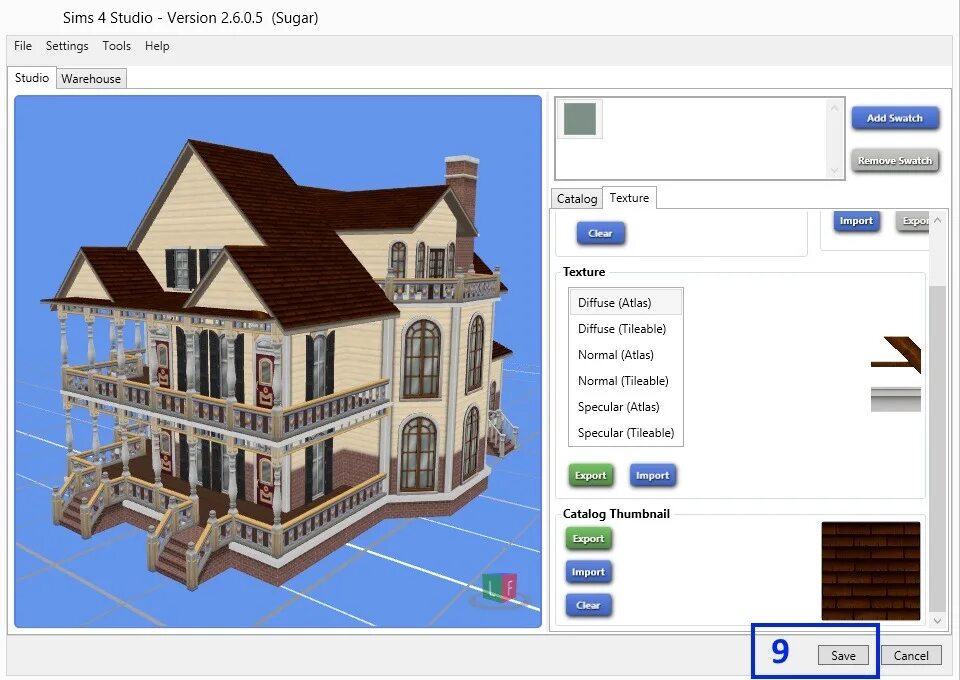Switch to the Studio tab
The image size is (960, 680).
(32, 78)
